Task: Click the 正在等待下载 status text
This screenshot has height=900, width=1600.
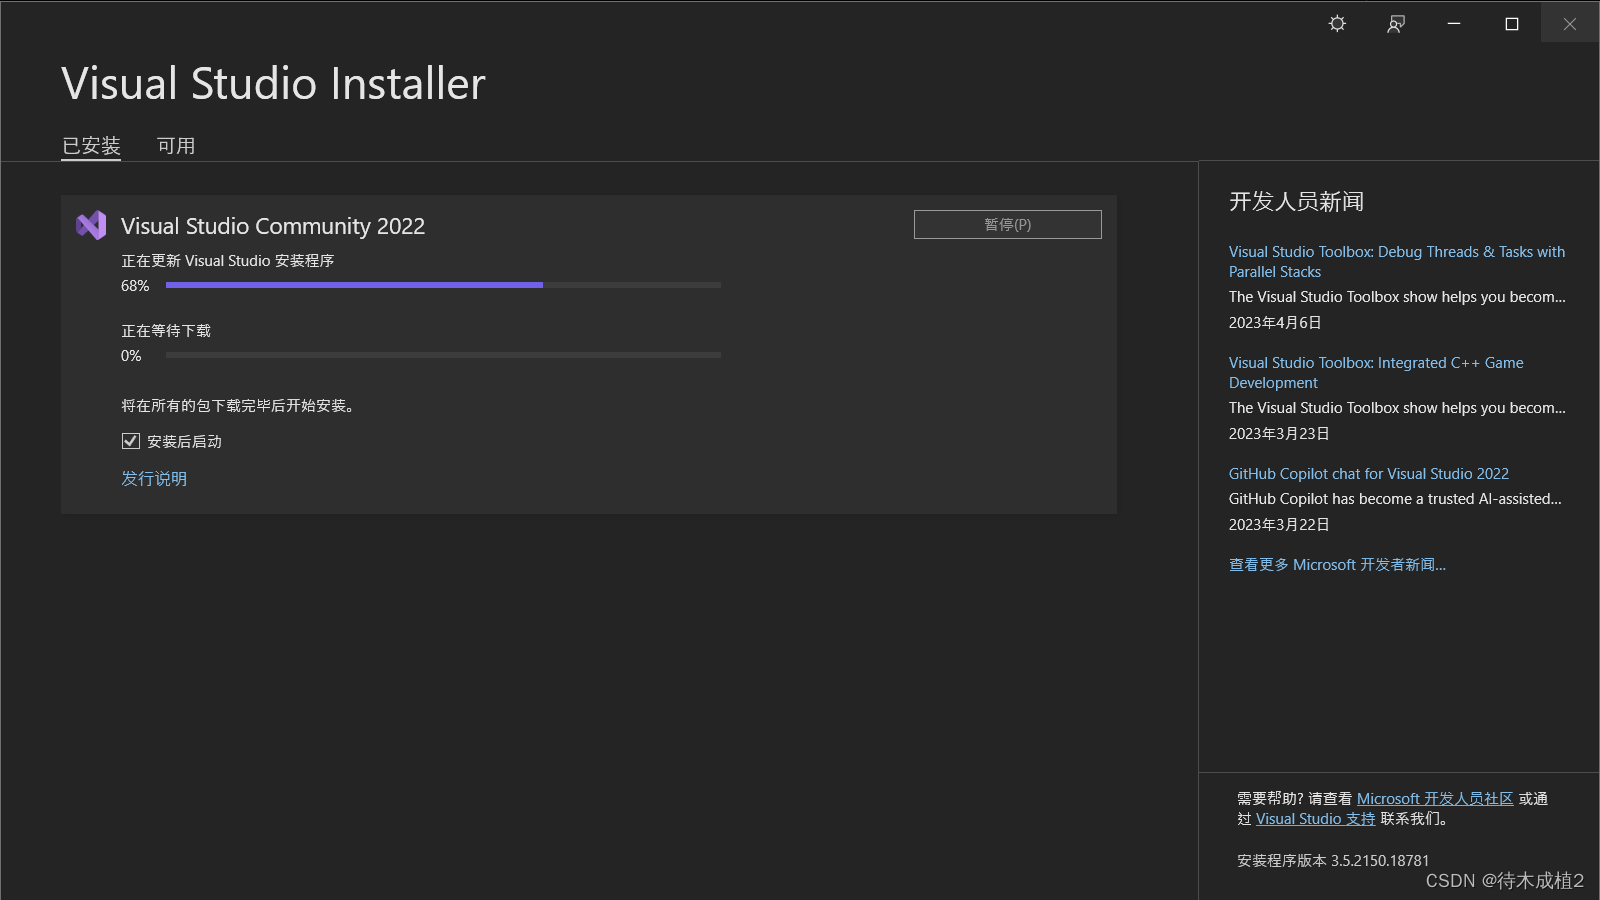Action: [166, 330]
